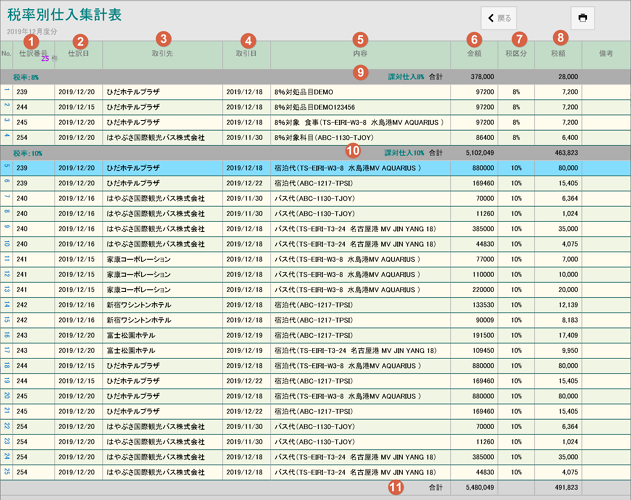Click journal number 242 in row 14
This screenshot has height=500, width=631.
pos(22,305)
